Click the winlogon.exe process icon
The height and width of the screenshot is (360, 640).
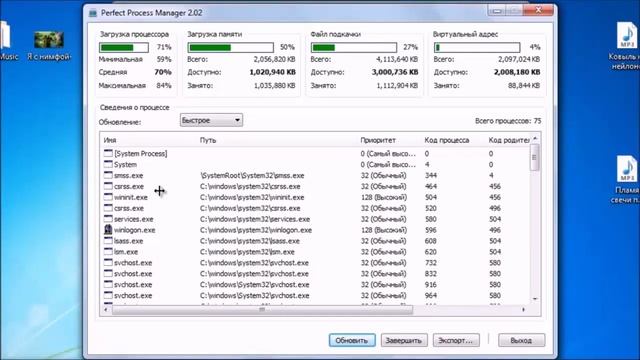pos(108,229)
